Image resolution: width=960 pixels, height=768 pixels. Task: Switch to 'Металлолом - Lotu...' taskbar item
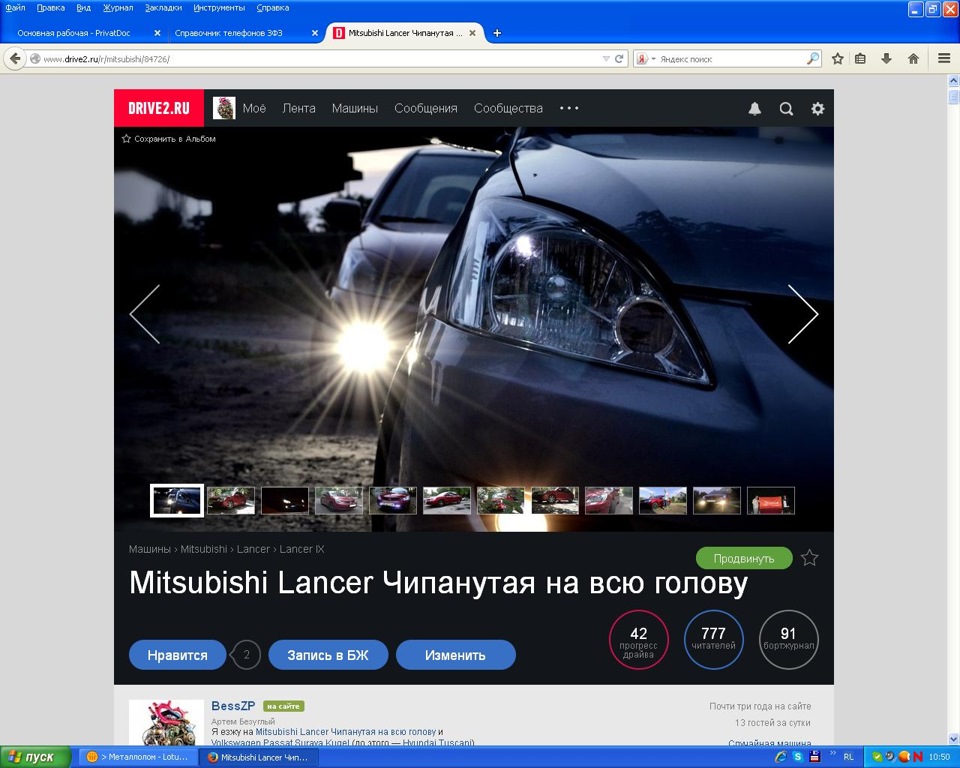140,758
